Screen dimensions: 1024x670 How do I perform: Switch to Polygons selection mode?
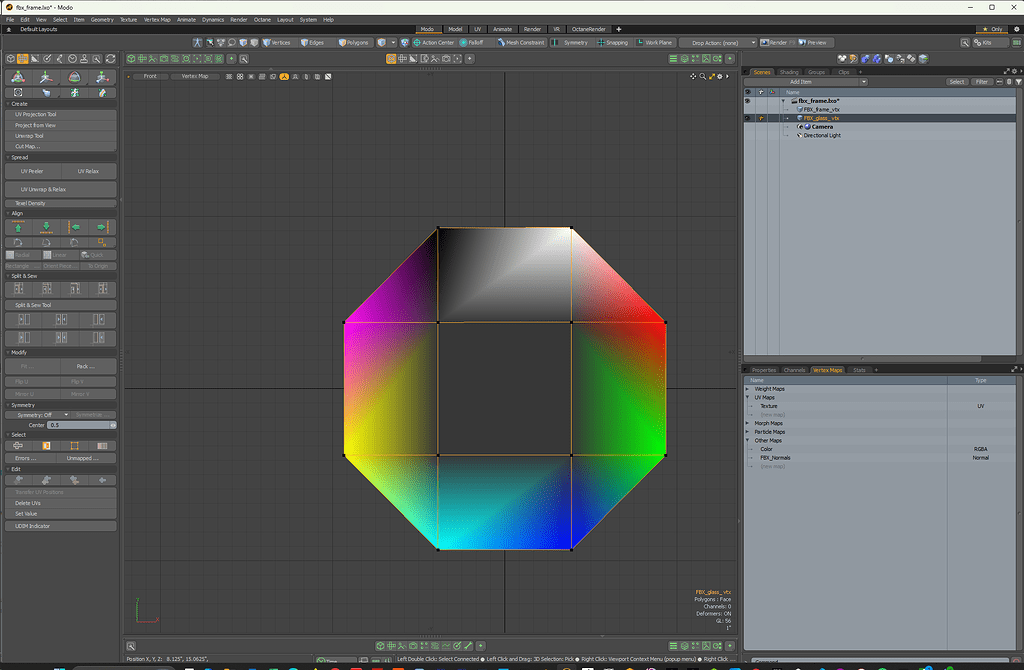pos(351,42)
